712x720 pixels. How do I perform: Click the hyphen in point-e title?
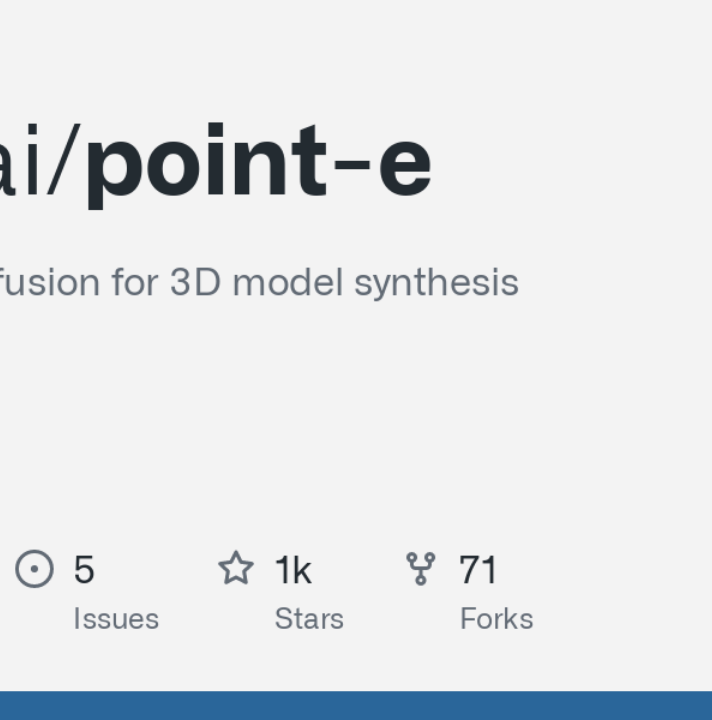pos(352,165)
